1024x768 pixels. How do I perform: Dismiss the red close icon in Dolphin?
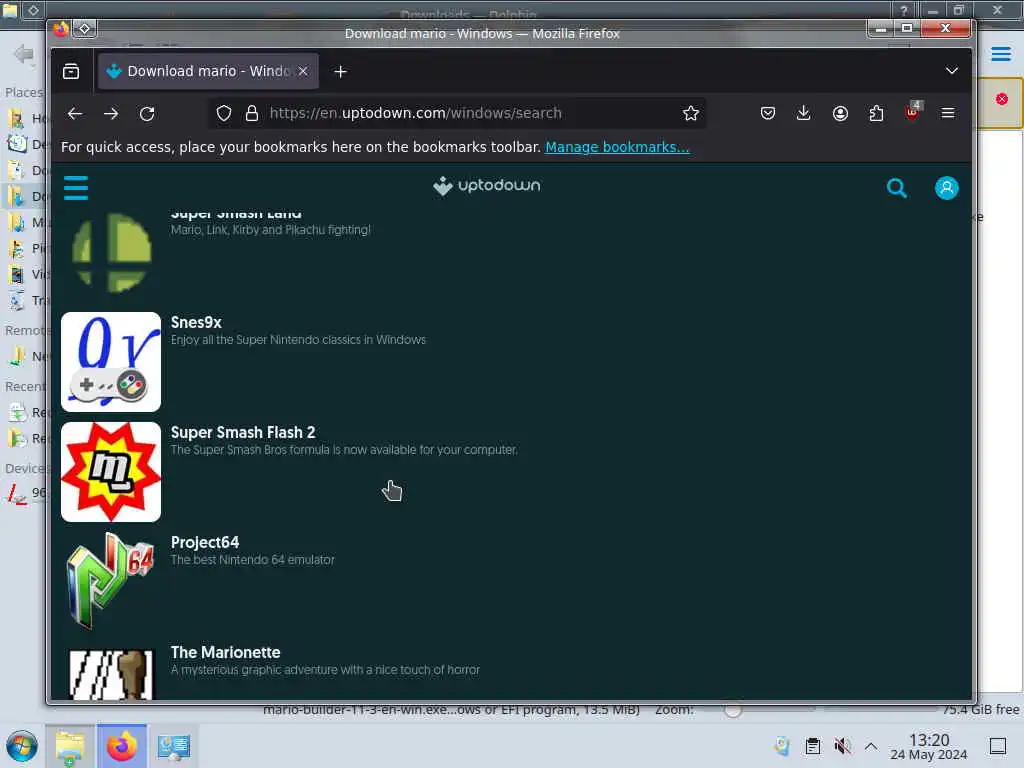coord(1002,99)
